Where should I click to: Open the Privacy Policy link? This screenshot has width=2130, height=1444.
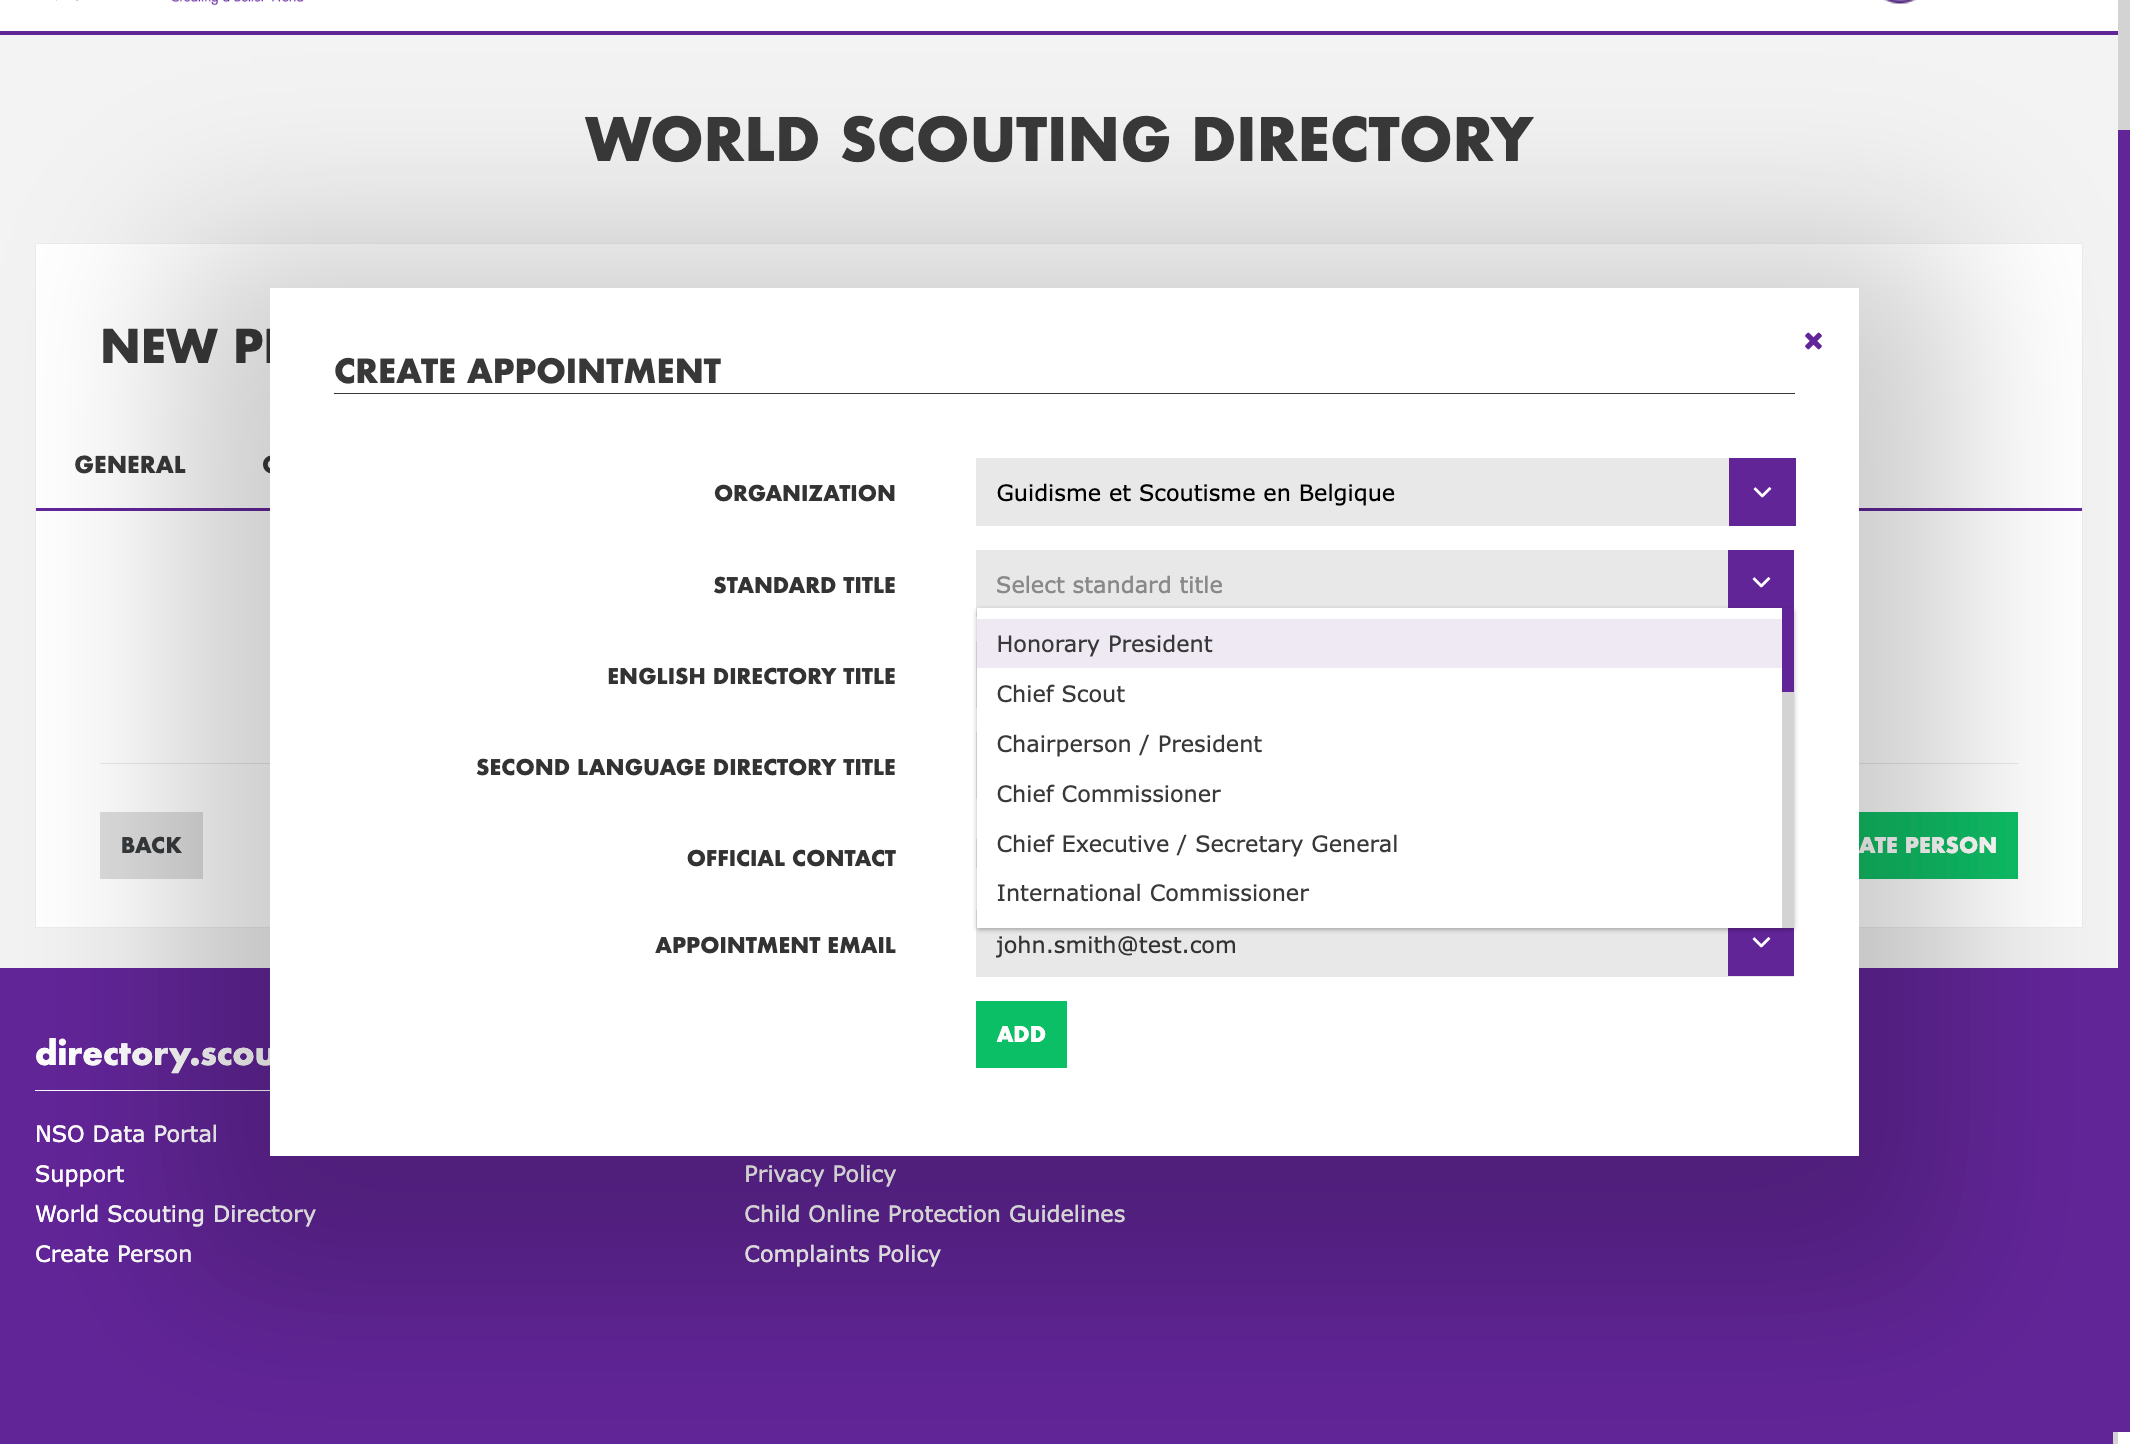point(820,1174)
